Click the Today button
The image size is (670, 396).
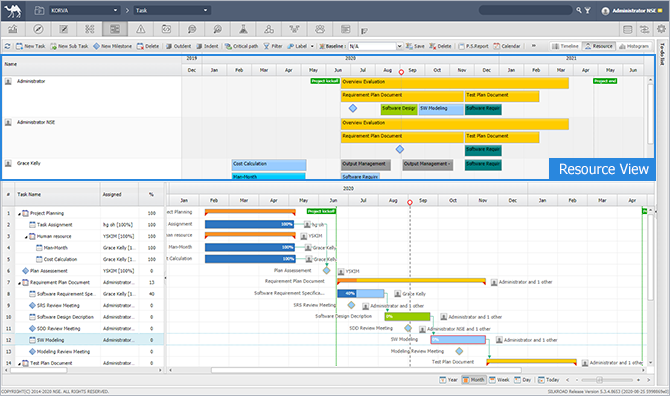pos(548,380)
